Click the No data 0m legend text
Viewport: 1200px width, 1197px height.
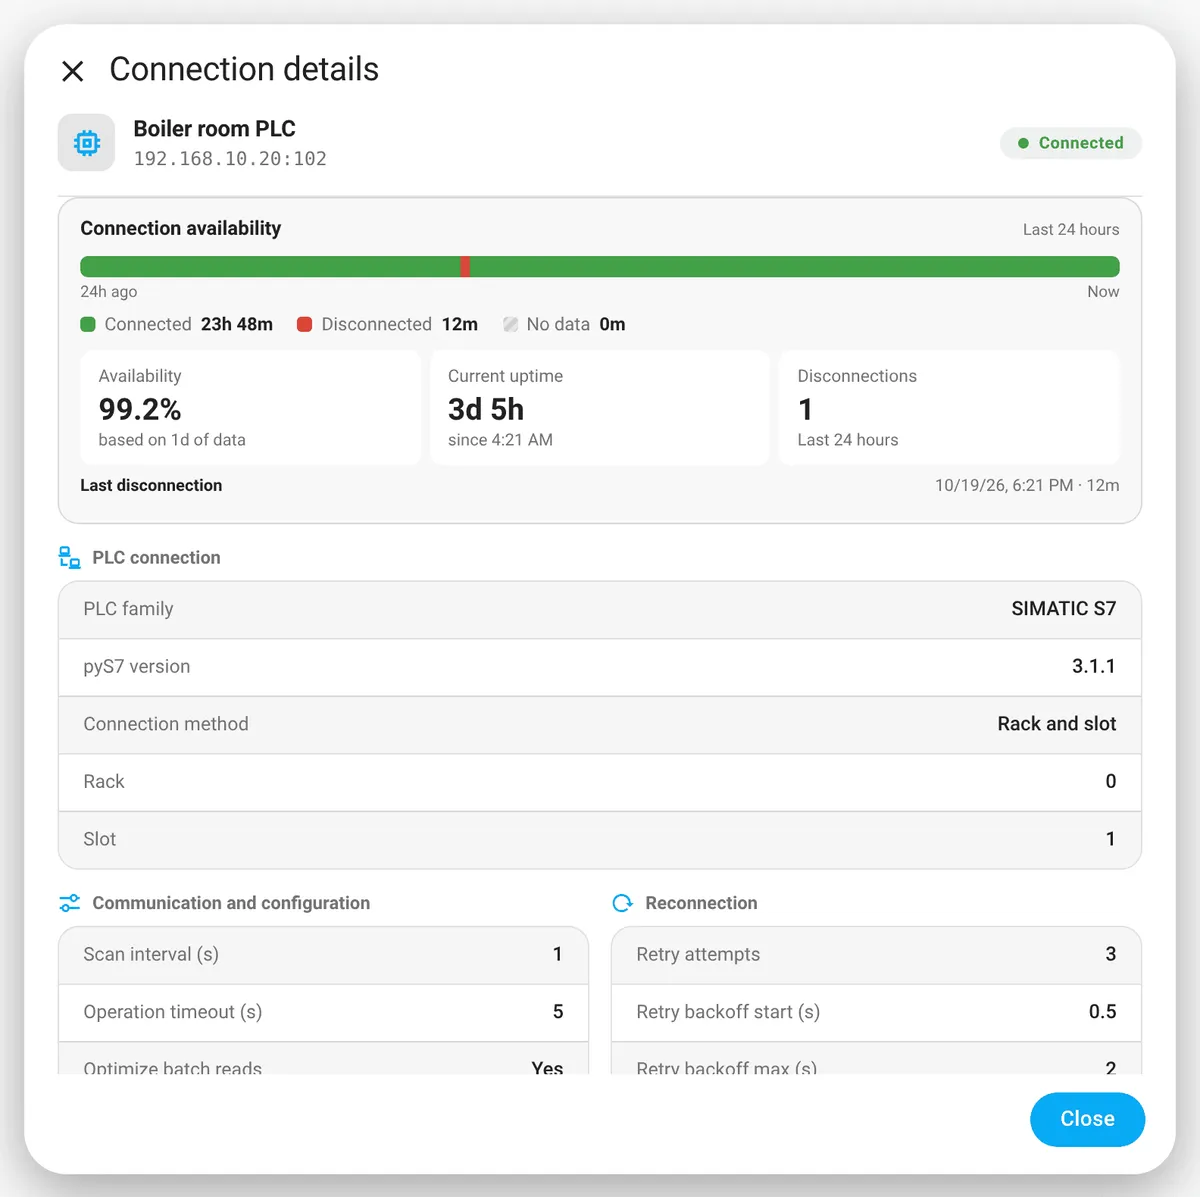[x=575, y=324]
